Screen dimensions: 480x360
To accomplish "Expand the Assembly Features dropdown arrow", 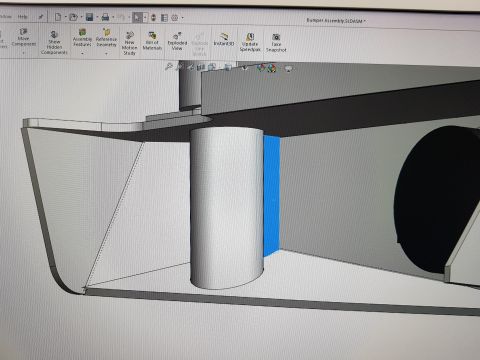I will (x=82, y=53).
